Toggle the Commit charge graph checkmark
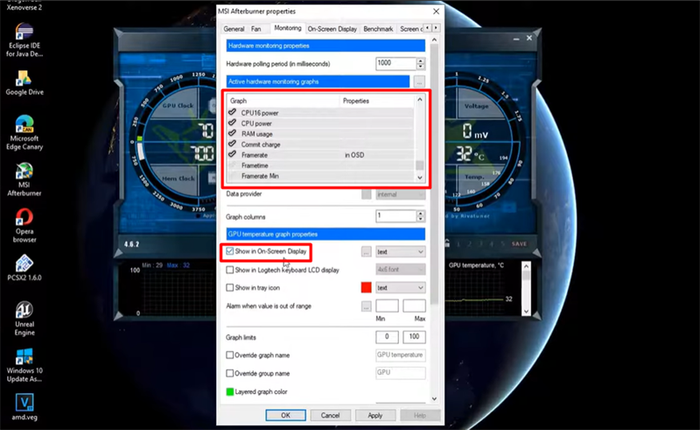Screen dimensions: 700x430 (x=232, y=144)
